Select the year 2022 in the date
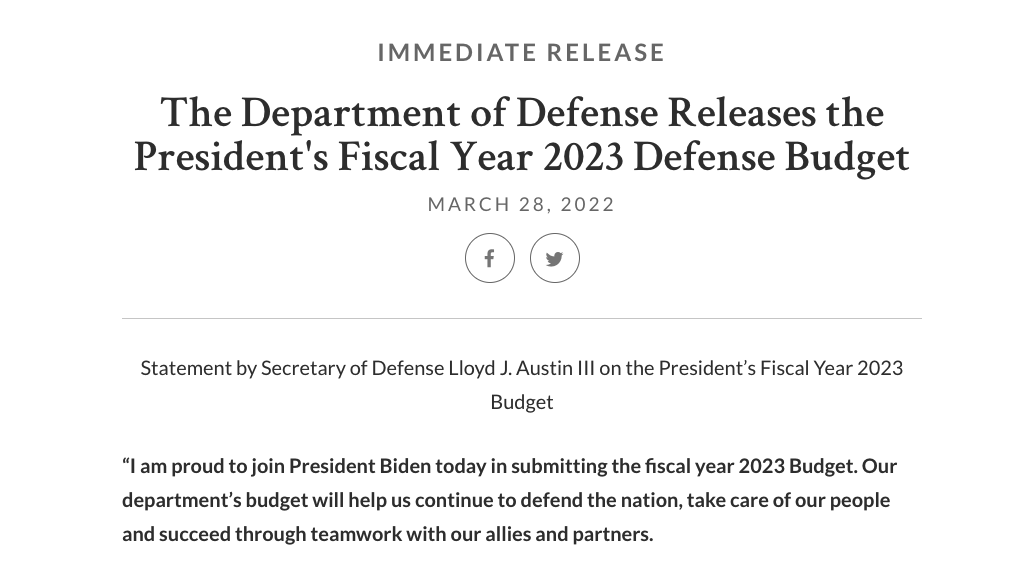The width and height of the screenshot is (1018, 575). (588, 204)
